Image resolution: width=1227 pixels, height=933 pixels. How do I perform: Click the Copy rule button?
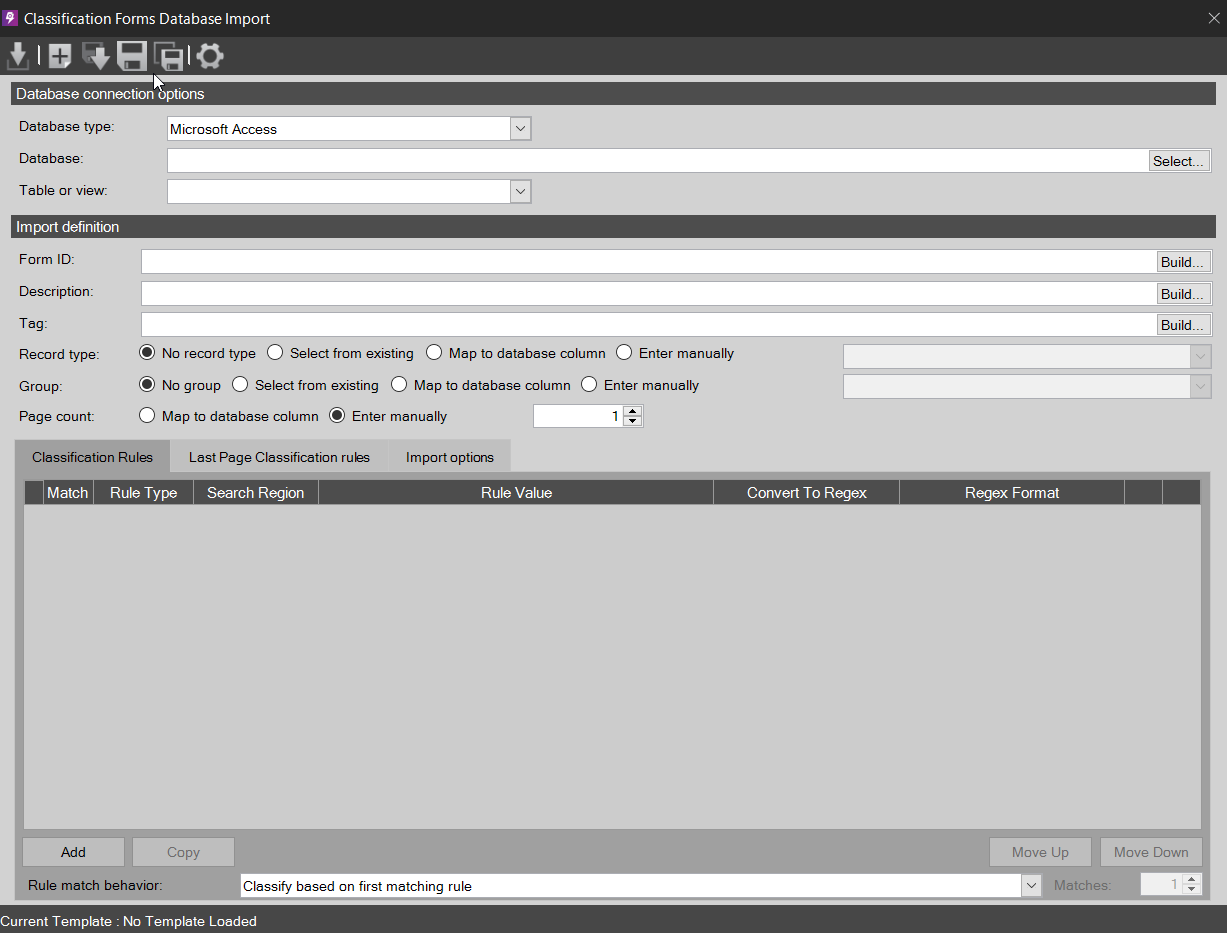[x=183, y=852]
